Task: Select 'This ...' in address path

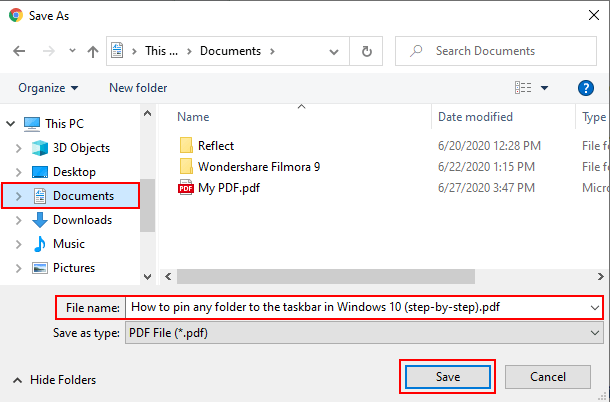Action: click(x=161, y=51)
